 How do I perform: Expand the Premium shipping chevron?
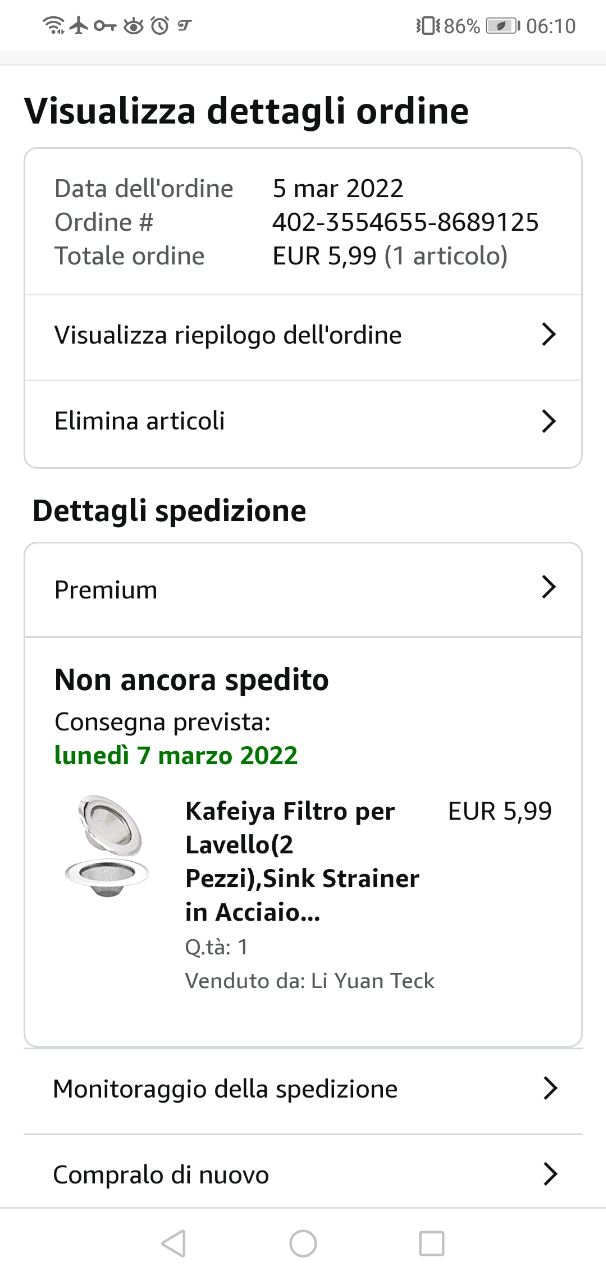(548, 588)
